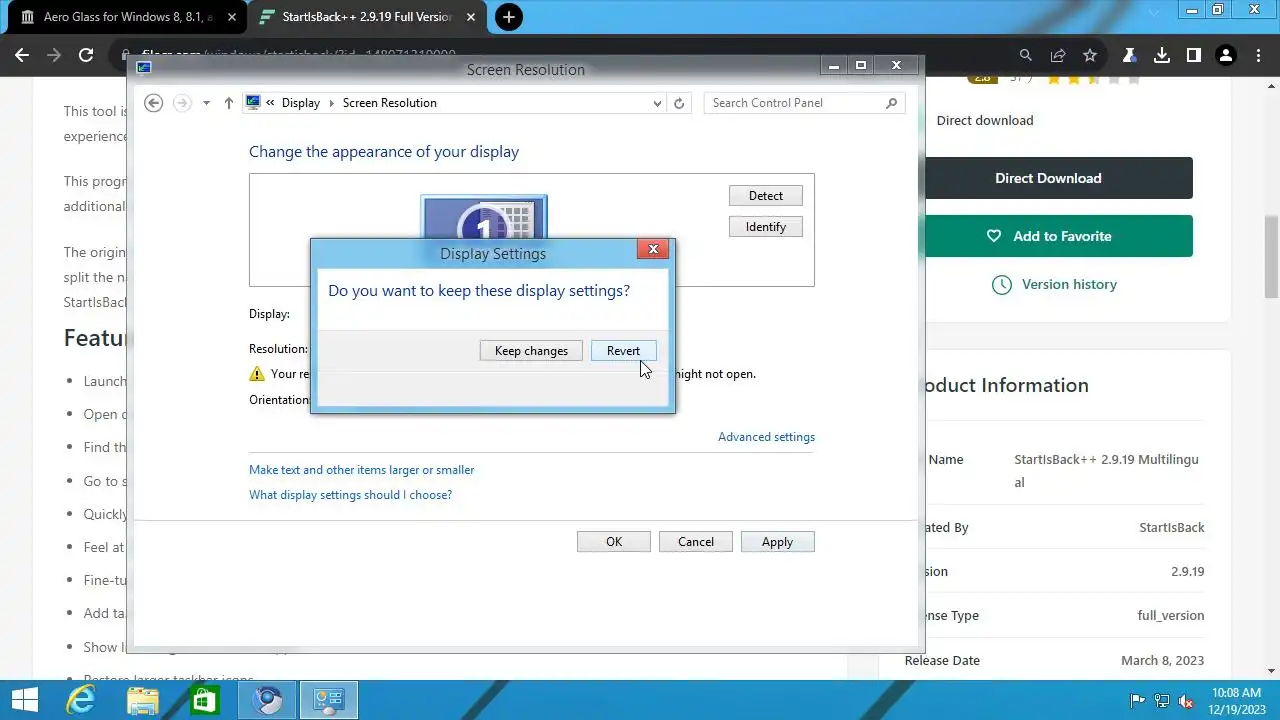This screenshot has width=1280, height=720.
Task: Click the Detect button
Action: [x=766, y=196]
